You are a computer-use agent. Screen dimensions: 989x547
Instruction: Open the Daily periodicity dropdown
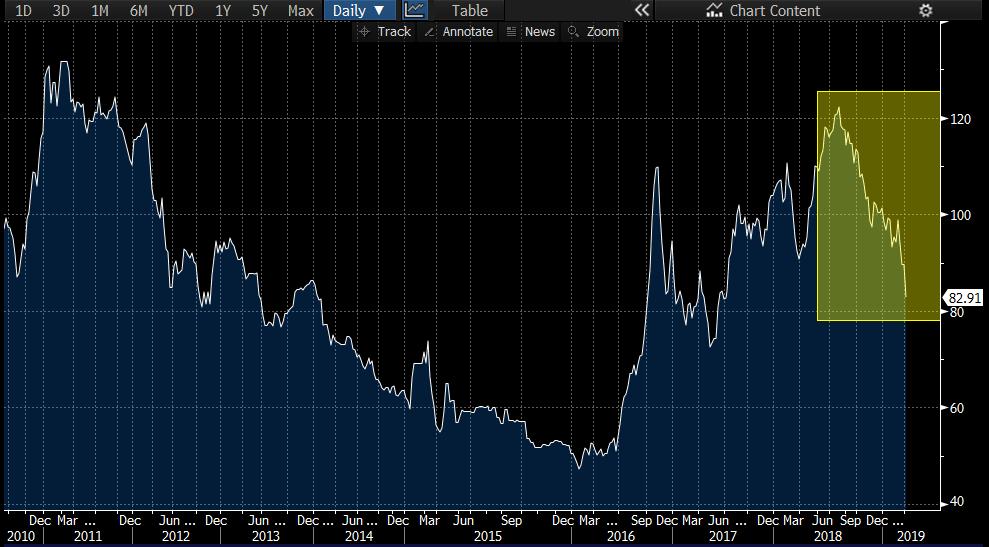[x=360, y=11]
